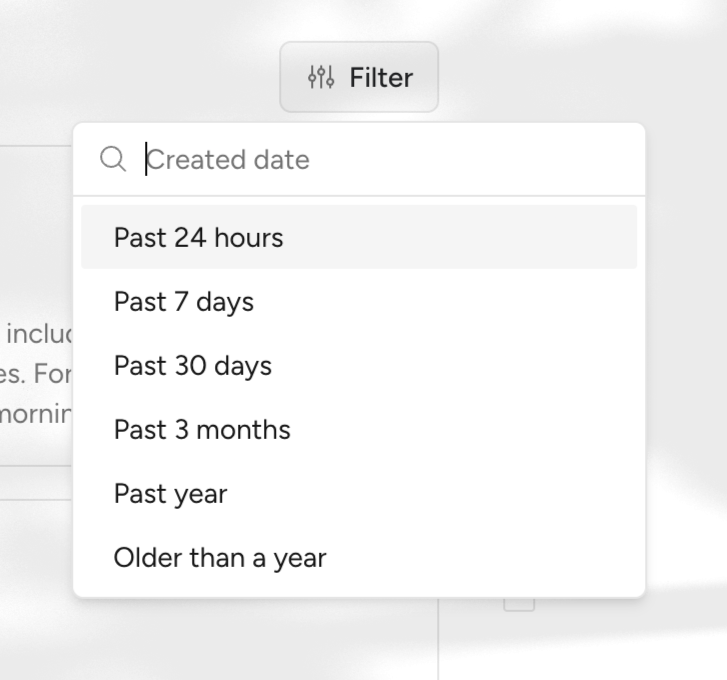Filter to items created in the last week

[184, 302]
